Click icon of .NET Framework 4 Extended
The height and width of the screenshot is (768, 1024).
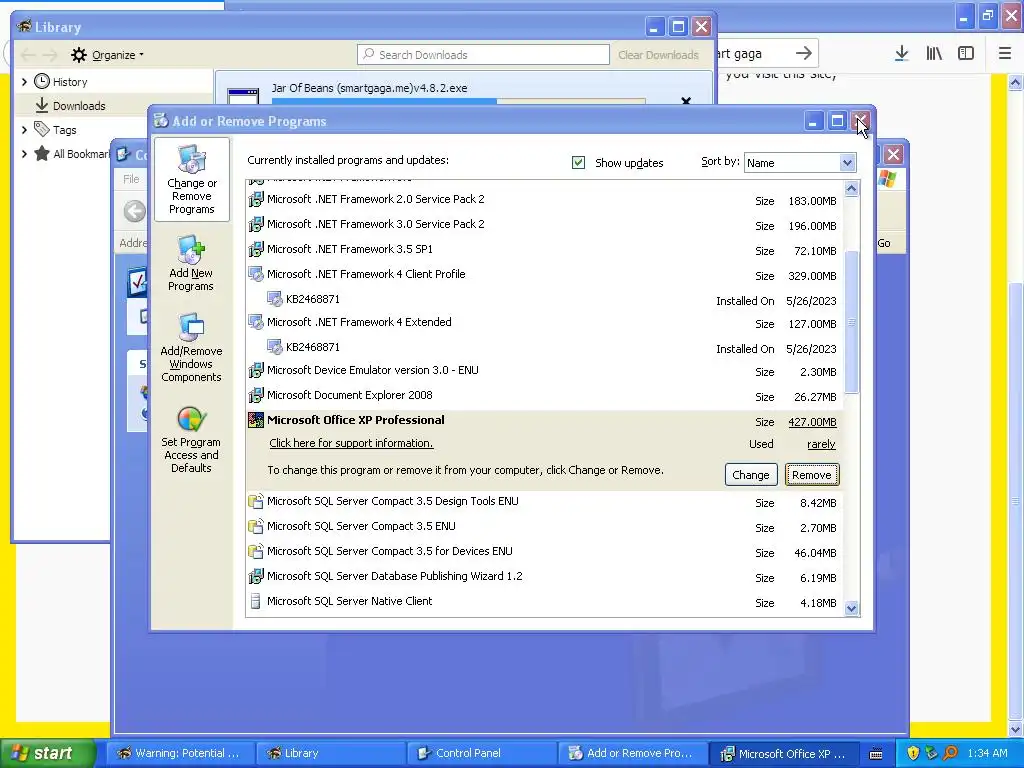click(x=256, y=323)
